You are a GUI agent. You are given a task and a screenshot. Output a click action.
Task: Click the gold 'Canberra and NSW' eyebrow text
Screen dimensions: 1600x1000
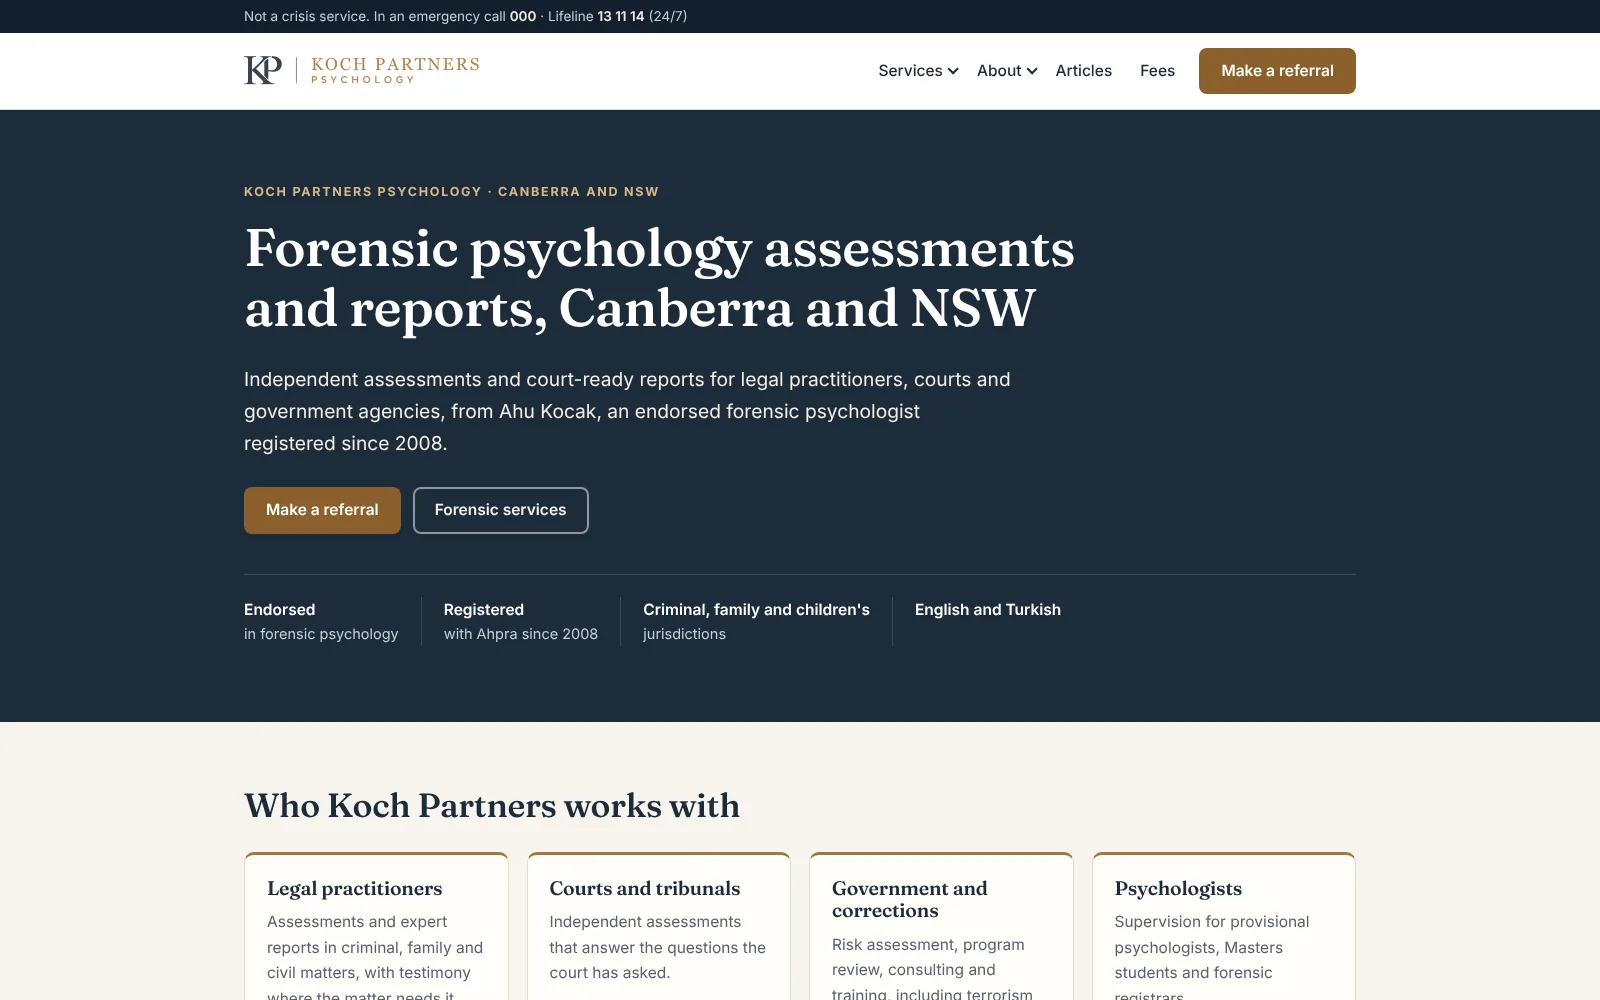pyautogui.click(x=578, y=192)
